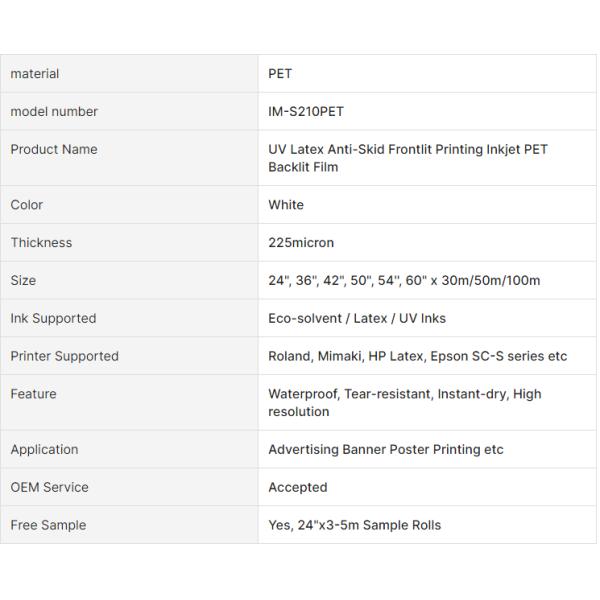Click the Roland, Mimaki, HP Latex printers value
This screenshot has width=600, height=600.
(x=417, y=357)
